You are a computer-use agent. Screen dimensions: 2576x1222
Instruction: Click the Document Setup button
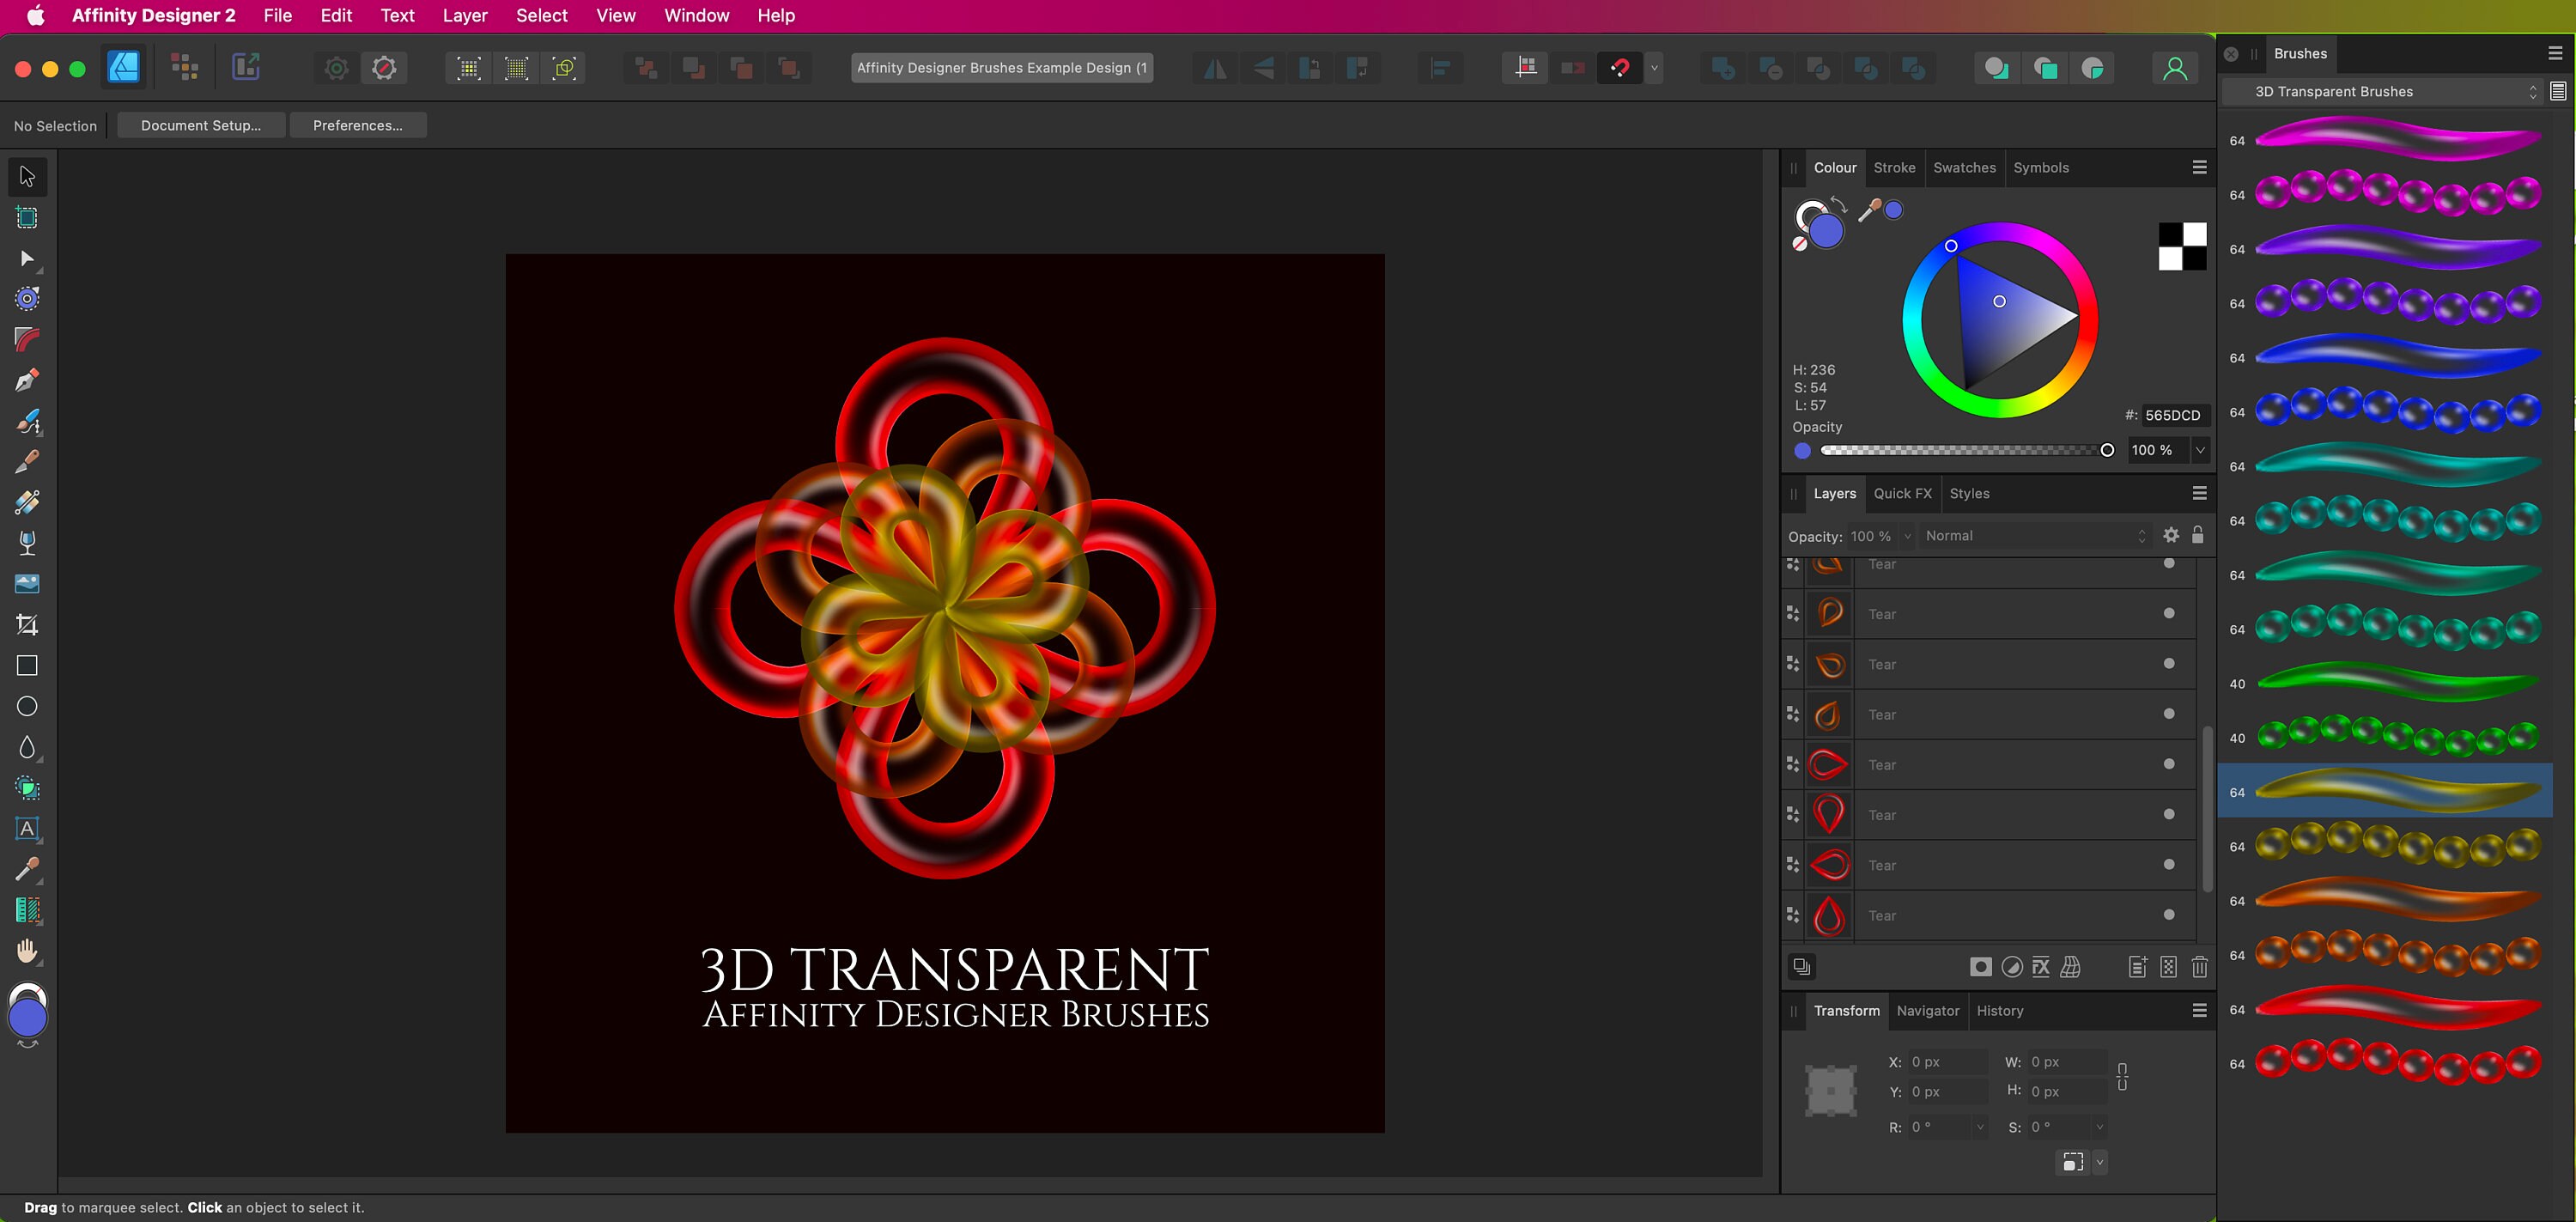(x=200, y=125)
